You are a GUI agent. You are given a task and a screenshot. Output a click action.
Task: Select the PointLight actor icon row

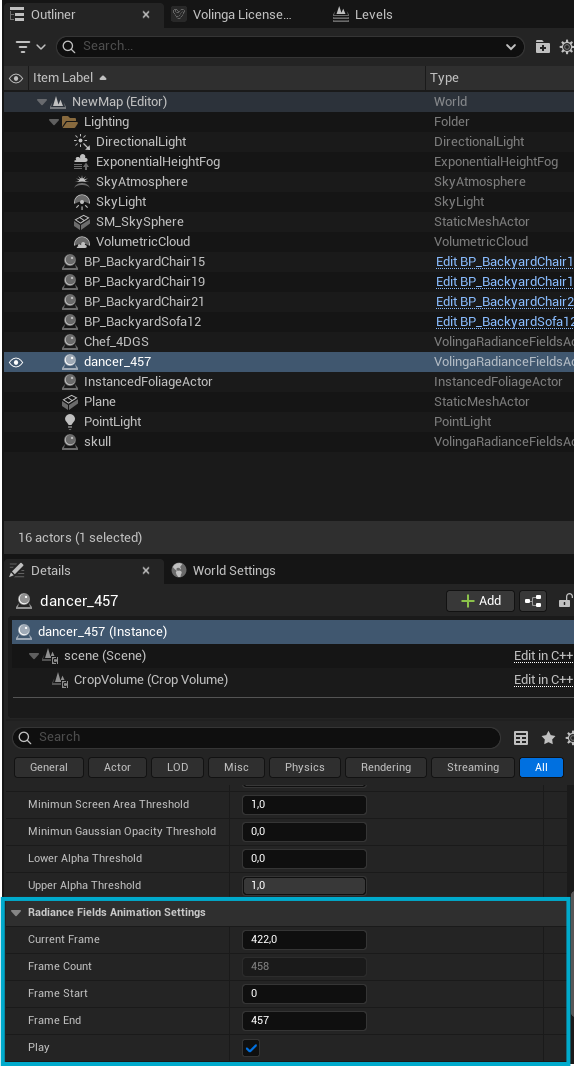69,421
